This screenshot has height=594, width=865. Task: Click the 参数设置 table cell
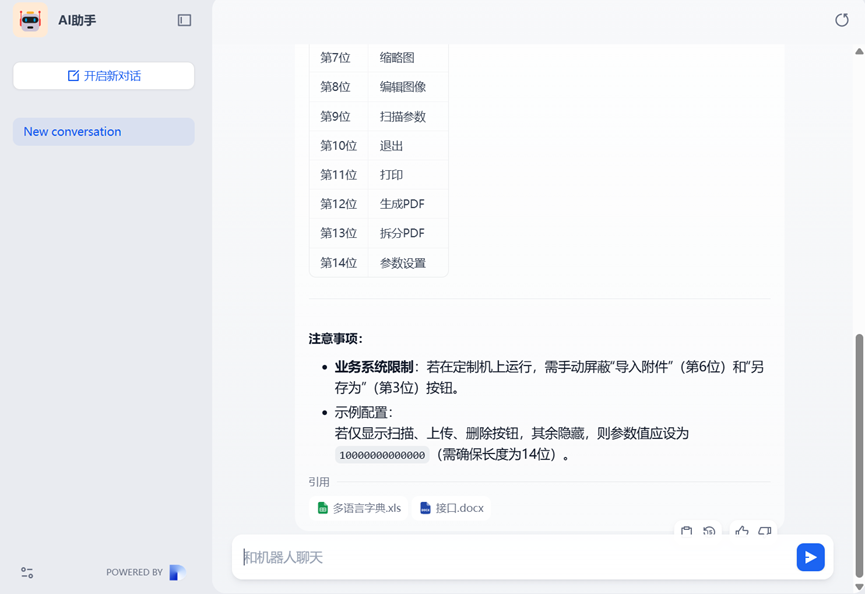(403, 263)
